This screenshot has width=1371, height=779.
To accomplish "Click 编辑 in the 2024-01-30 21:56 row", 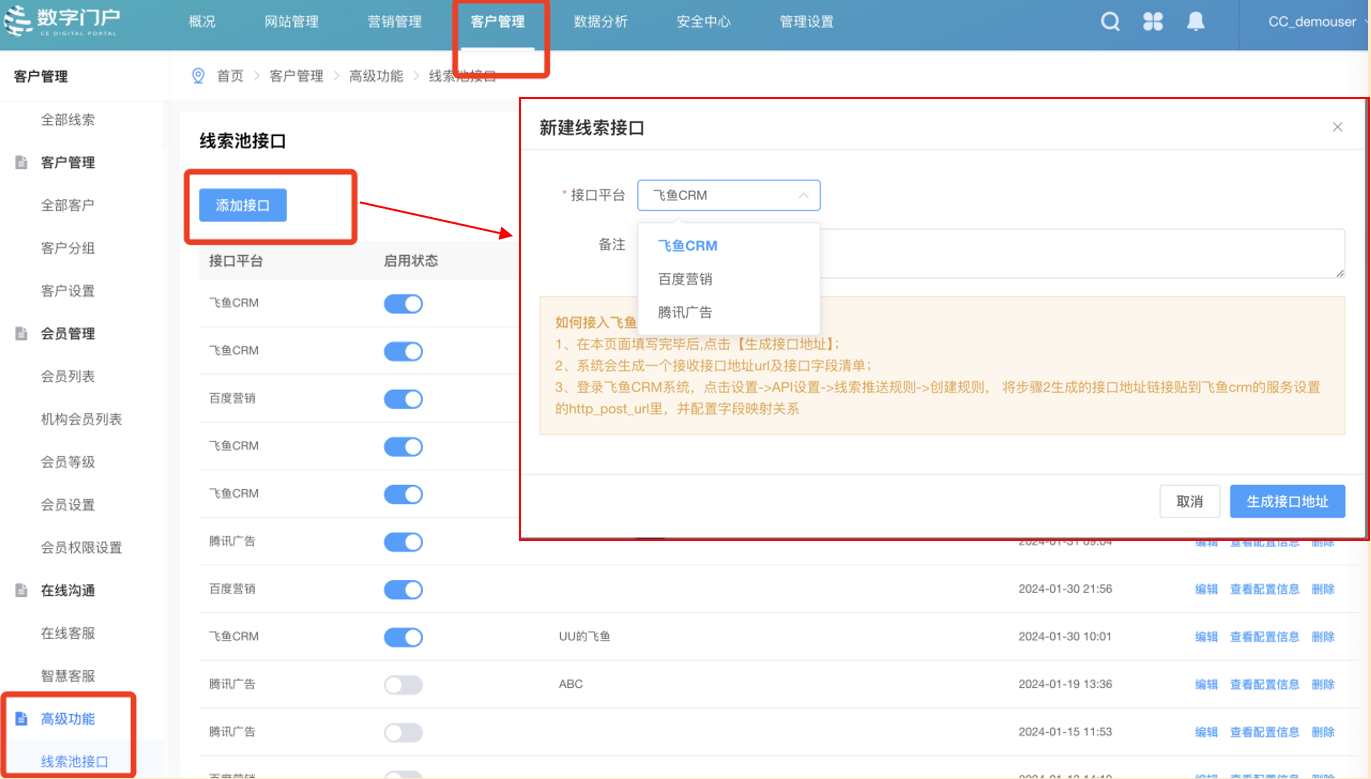I will [x=1206, y=589].
